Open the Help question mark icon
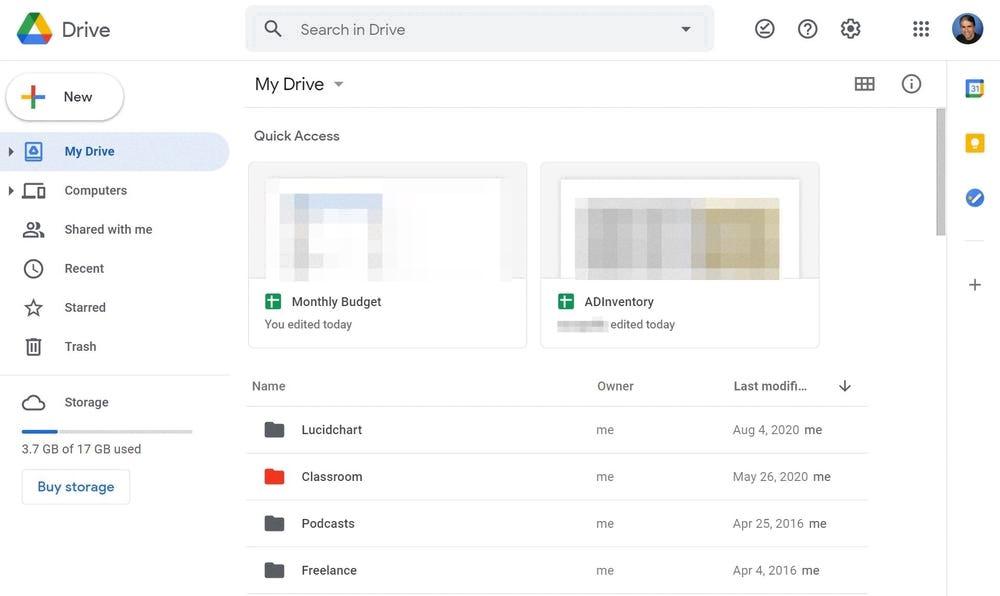This screenshot has height=596, width=1000. (x=807, y=29)
